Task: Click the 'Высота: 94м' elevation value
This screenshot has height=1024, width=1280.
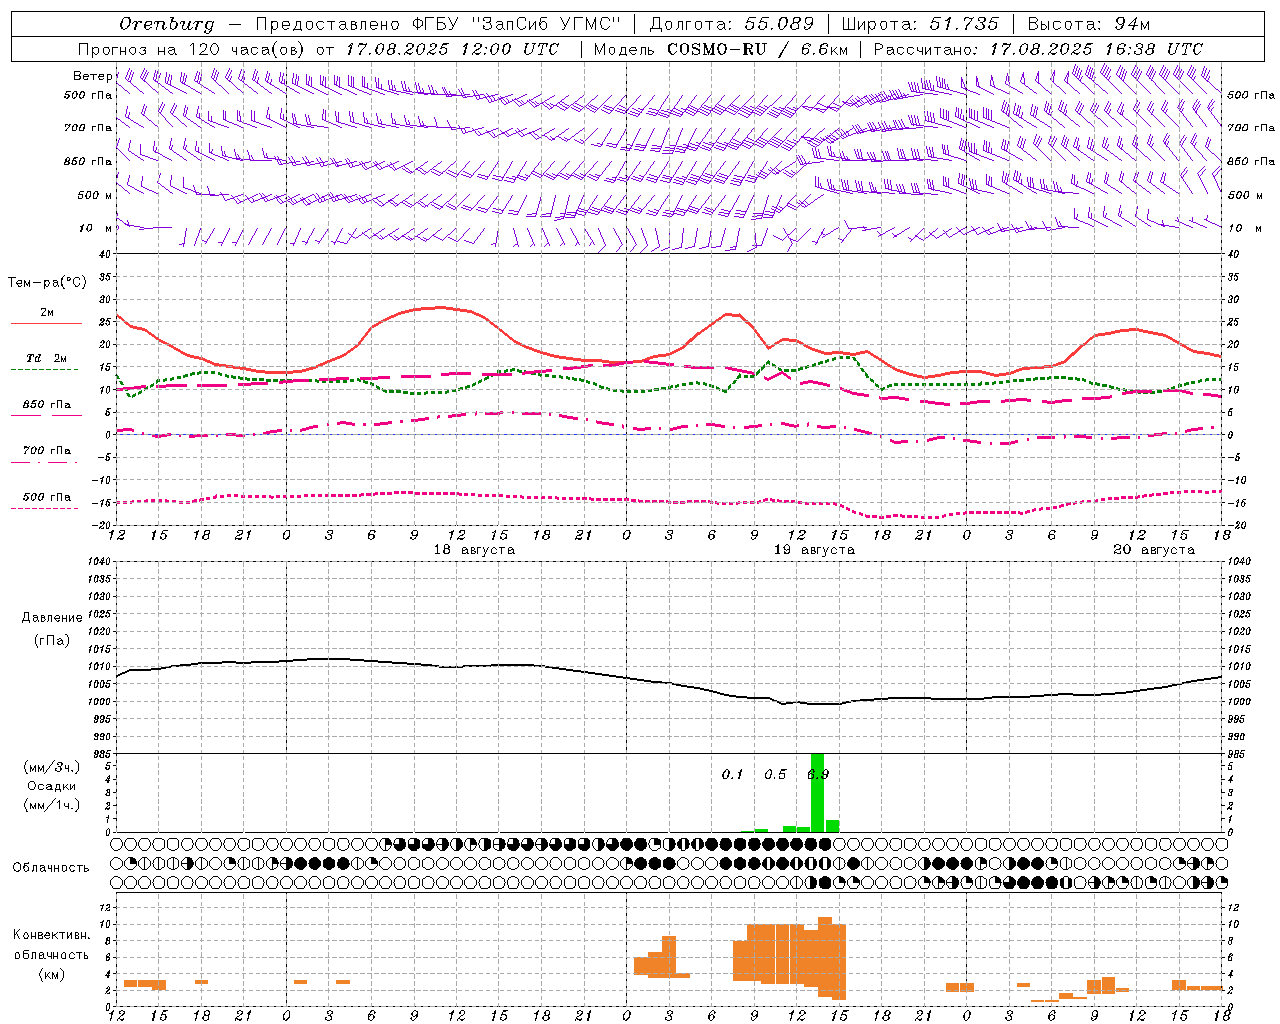Action: coord(1089,24)
